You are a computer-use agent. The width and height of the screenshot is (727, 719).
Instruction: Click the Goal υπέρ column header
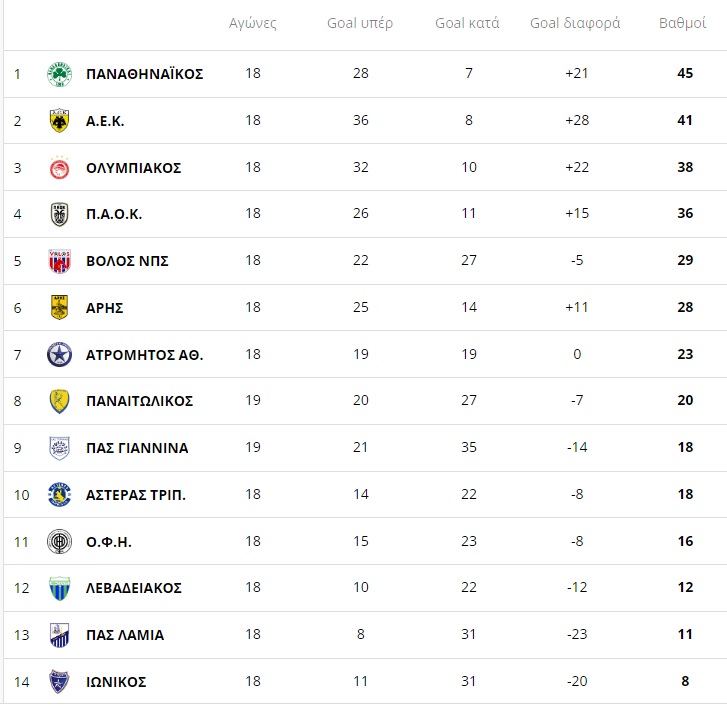coord(360,23)
